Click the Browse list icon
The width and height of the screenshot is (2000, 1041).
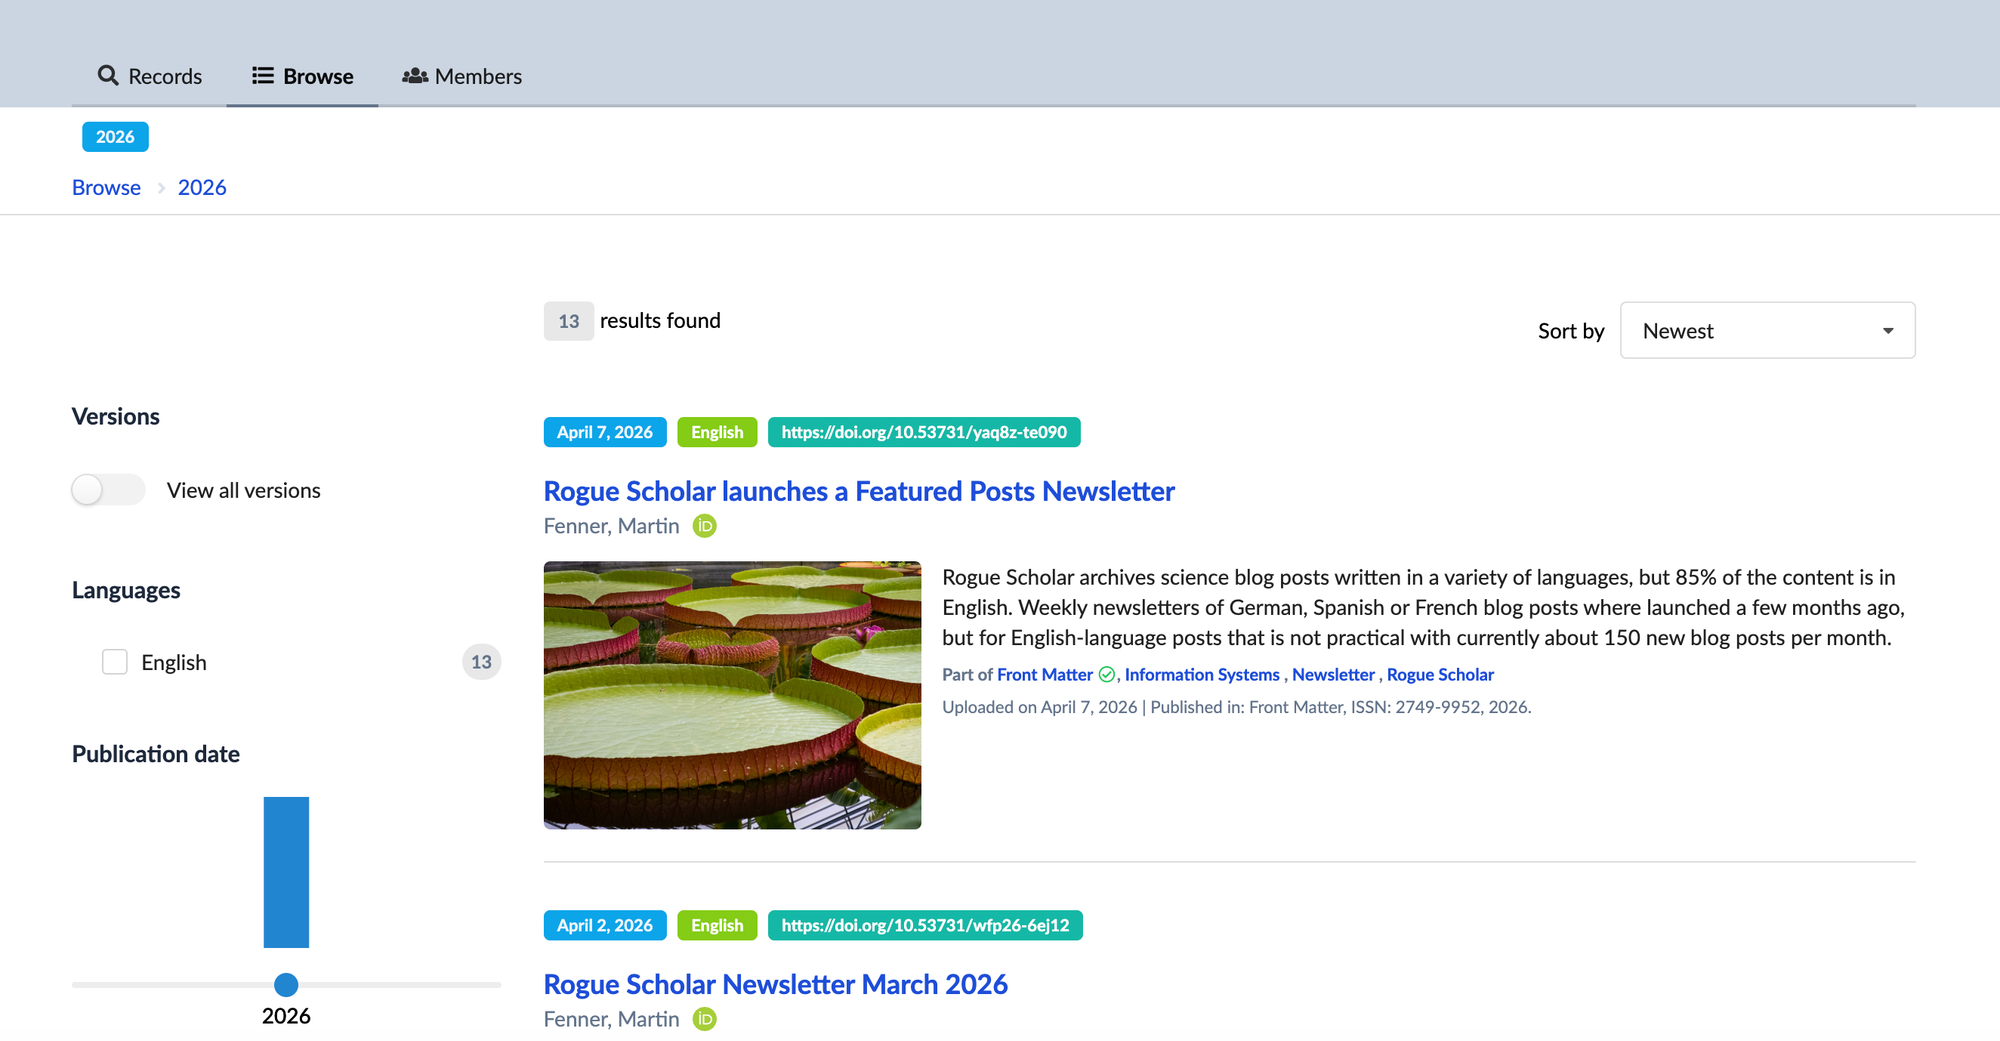point(263,76)
